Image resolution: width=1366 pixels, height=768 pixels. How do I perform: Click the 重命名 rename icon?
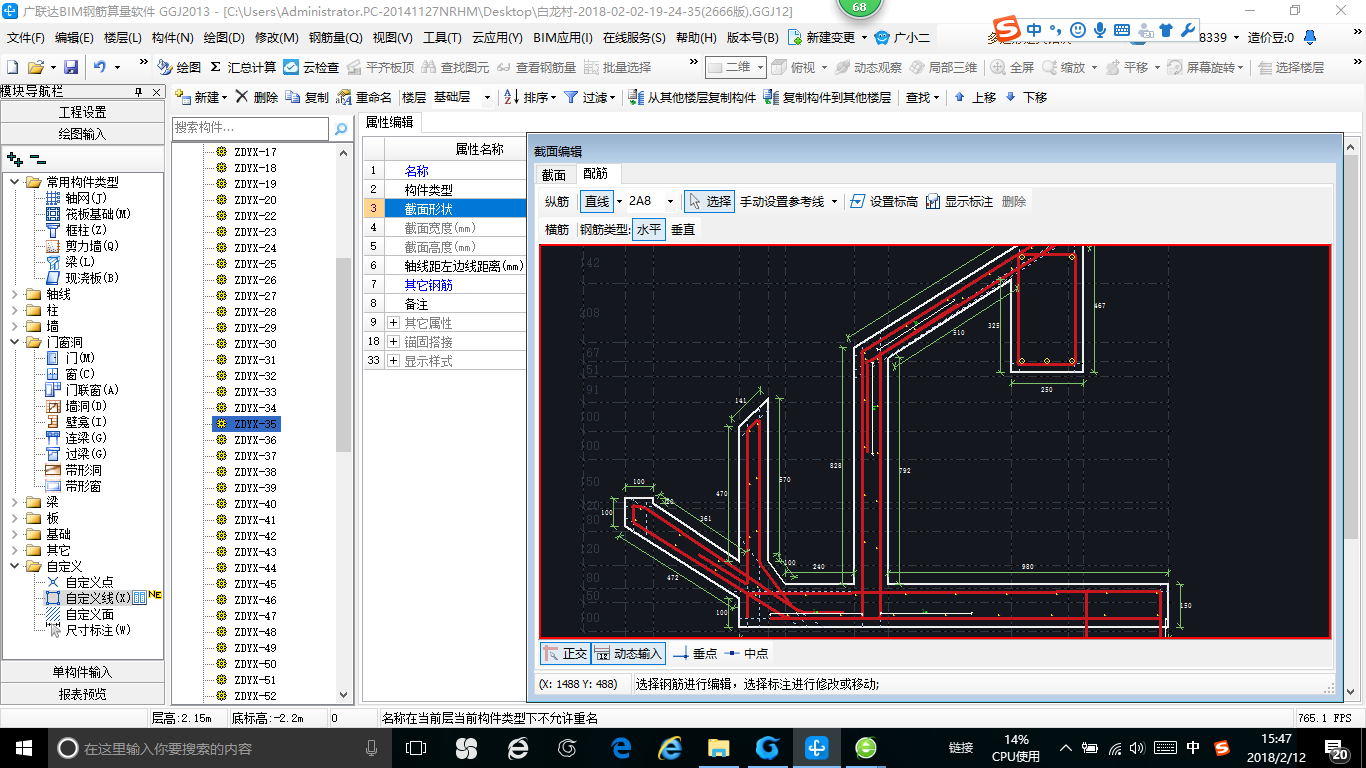coord(364,97)
